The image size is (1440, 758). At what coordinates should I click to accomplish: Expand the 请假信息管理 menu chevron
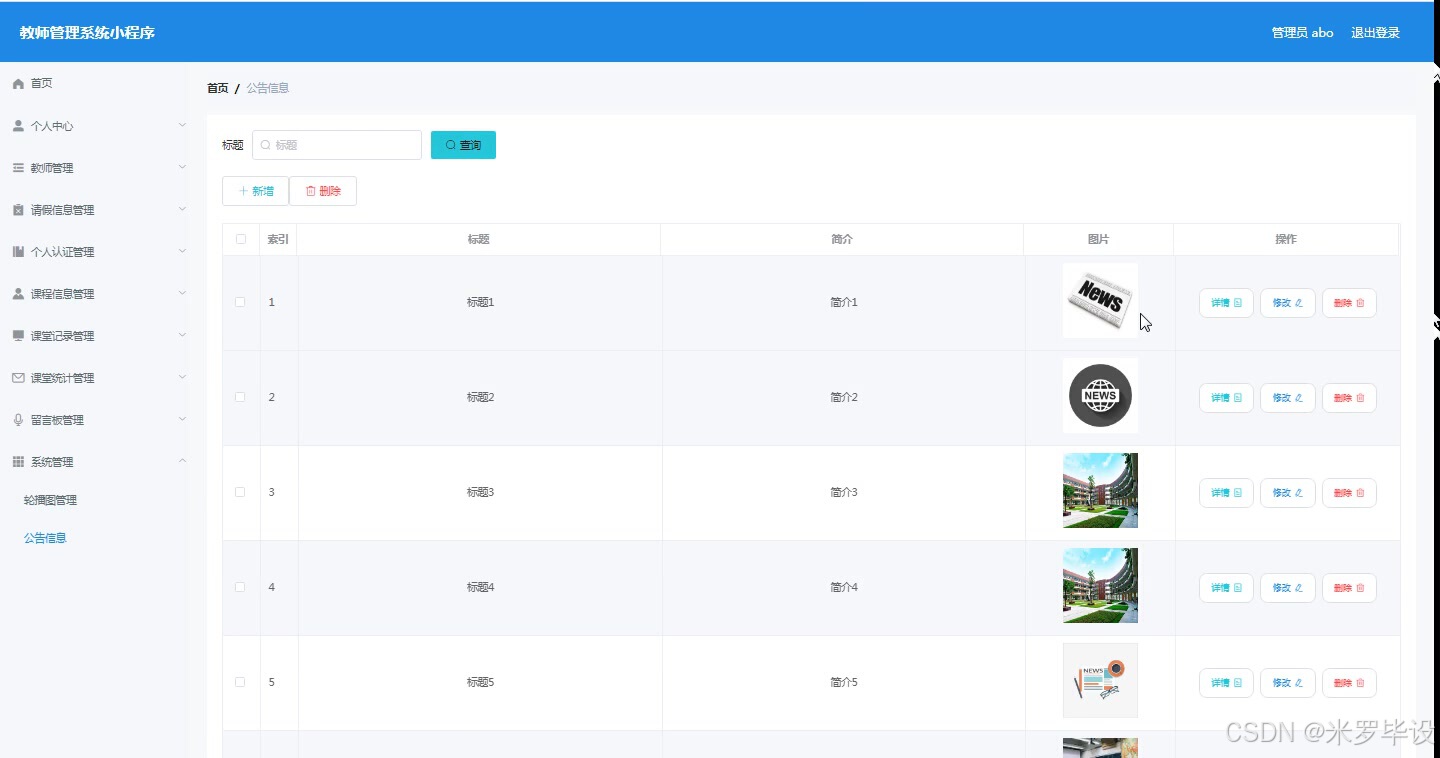182,209
